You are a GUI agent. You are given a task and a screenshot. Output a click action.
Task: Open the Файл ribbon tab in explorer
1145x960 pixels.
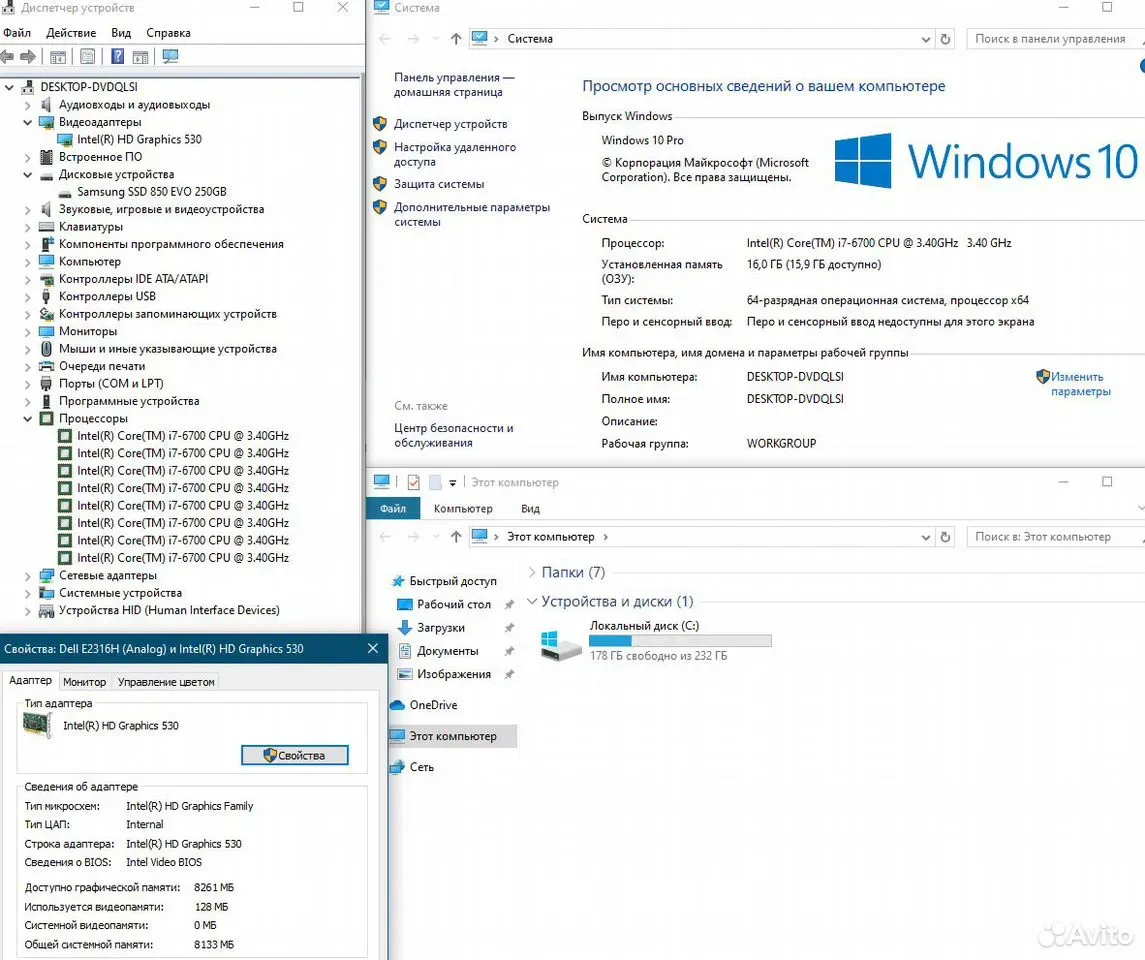coord(393,509)
